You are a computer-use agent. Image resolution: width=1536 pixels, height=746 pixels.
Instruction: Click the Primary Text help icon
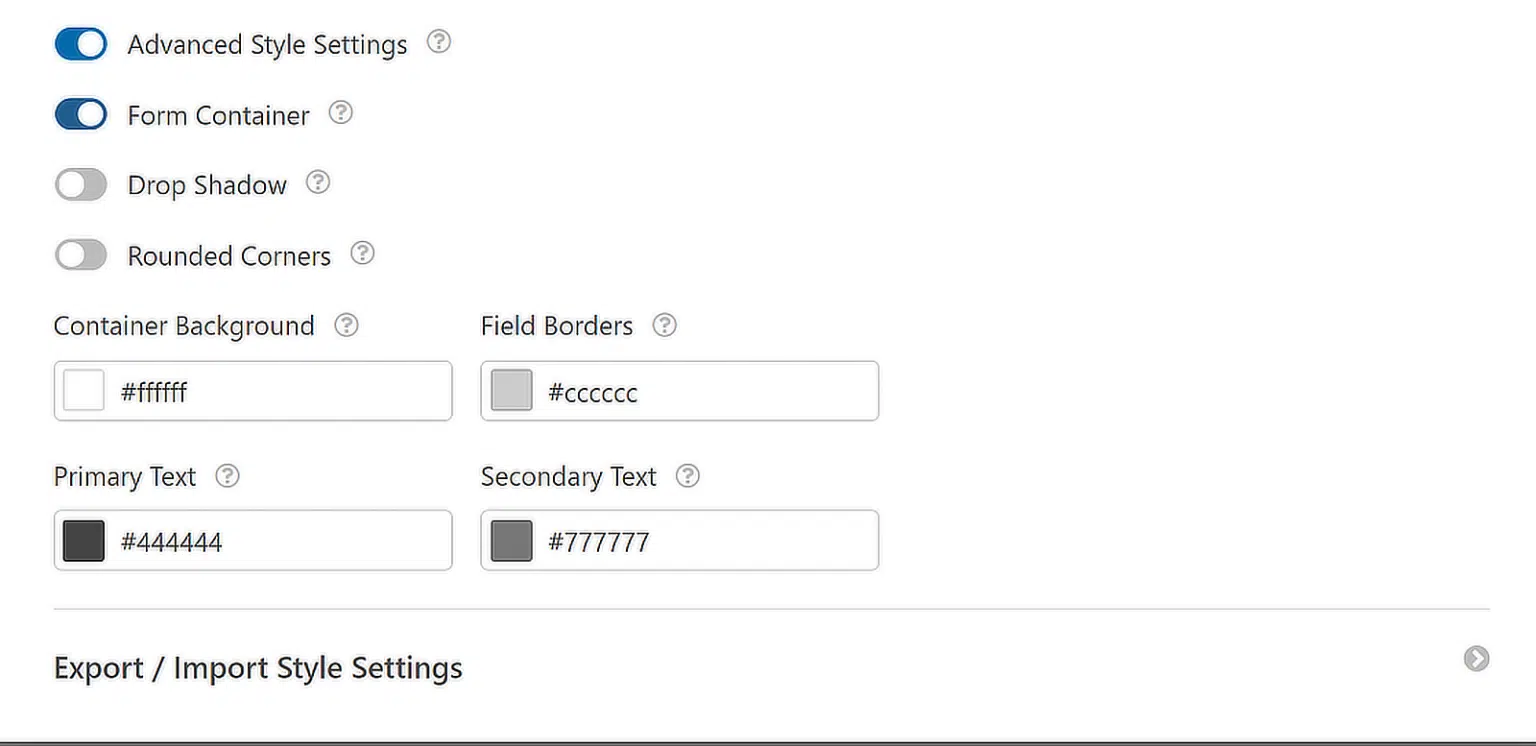(228, 476)
